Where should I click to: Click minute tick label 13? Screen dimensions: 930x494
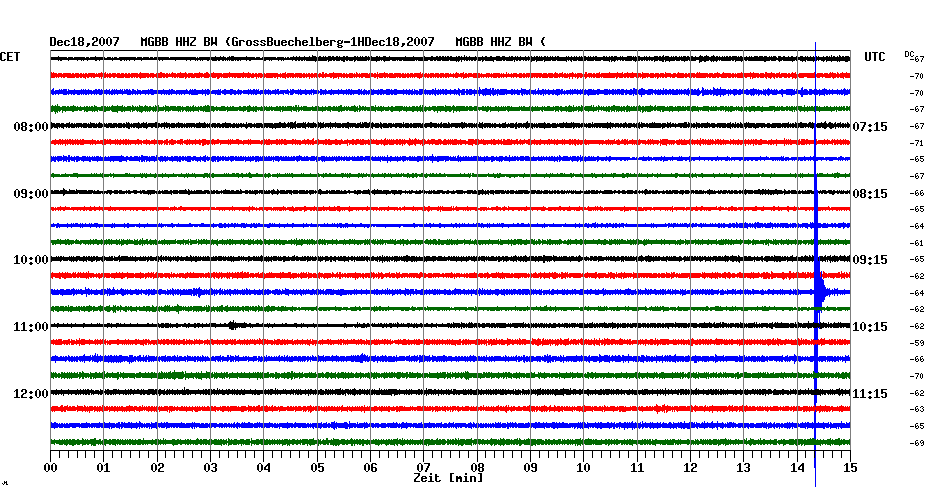click(x=744, y=468)
